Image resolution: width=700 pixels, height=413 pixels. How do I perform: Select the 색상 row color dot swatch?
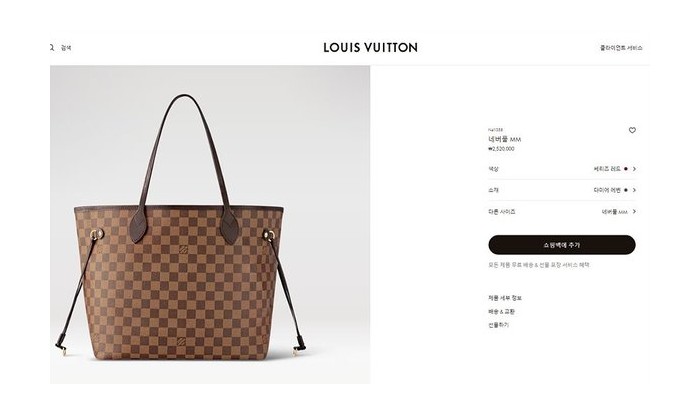point(625,169)
